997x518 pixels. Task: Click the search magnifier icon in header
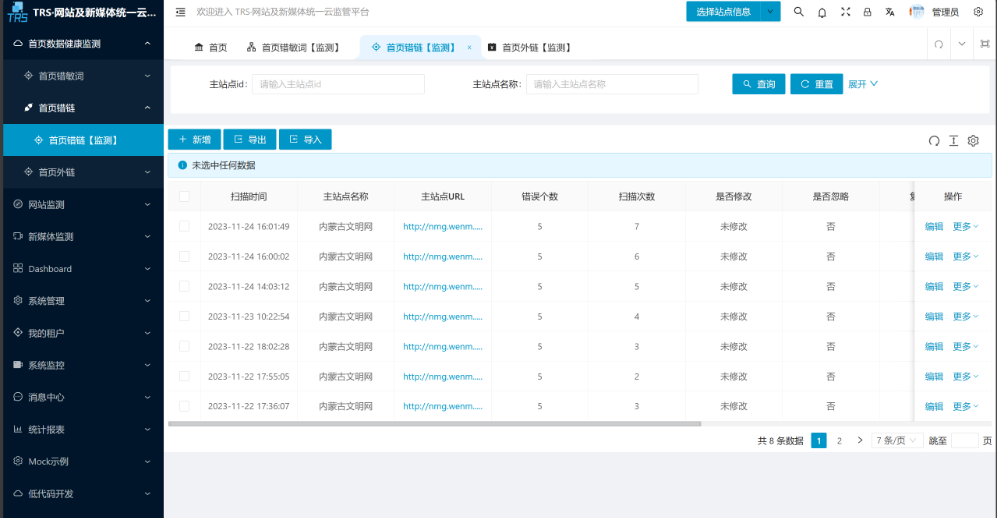pos(798,12)
